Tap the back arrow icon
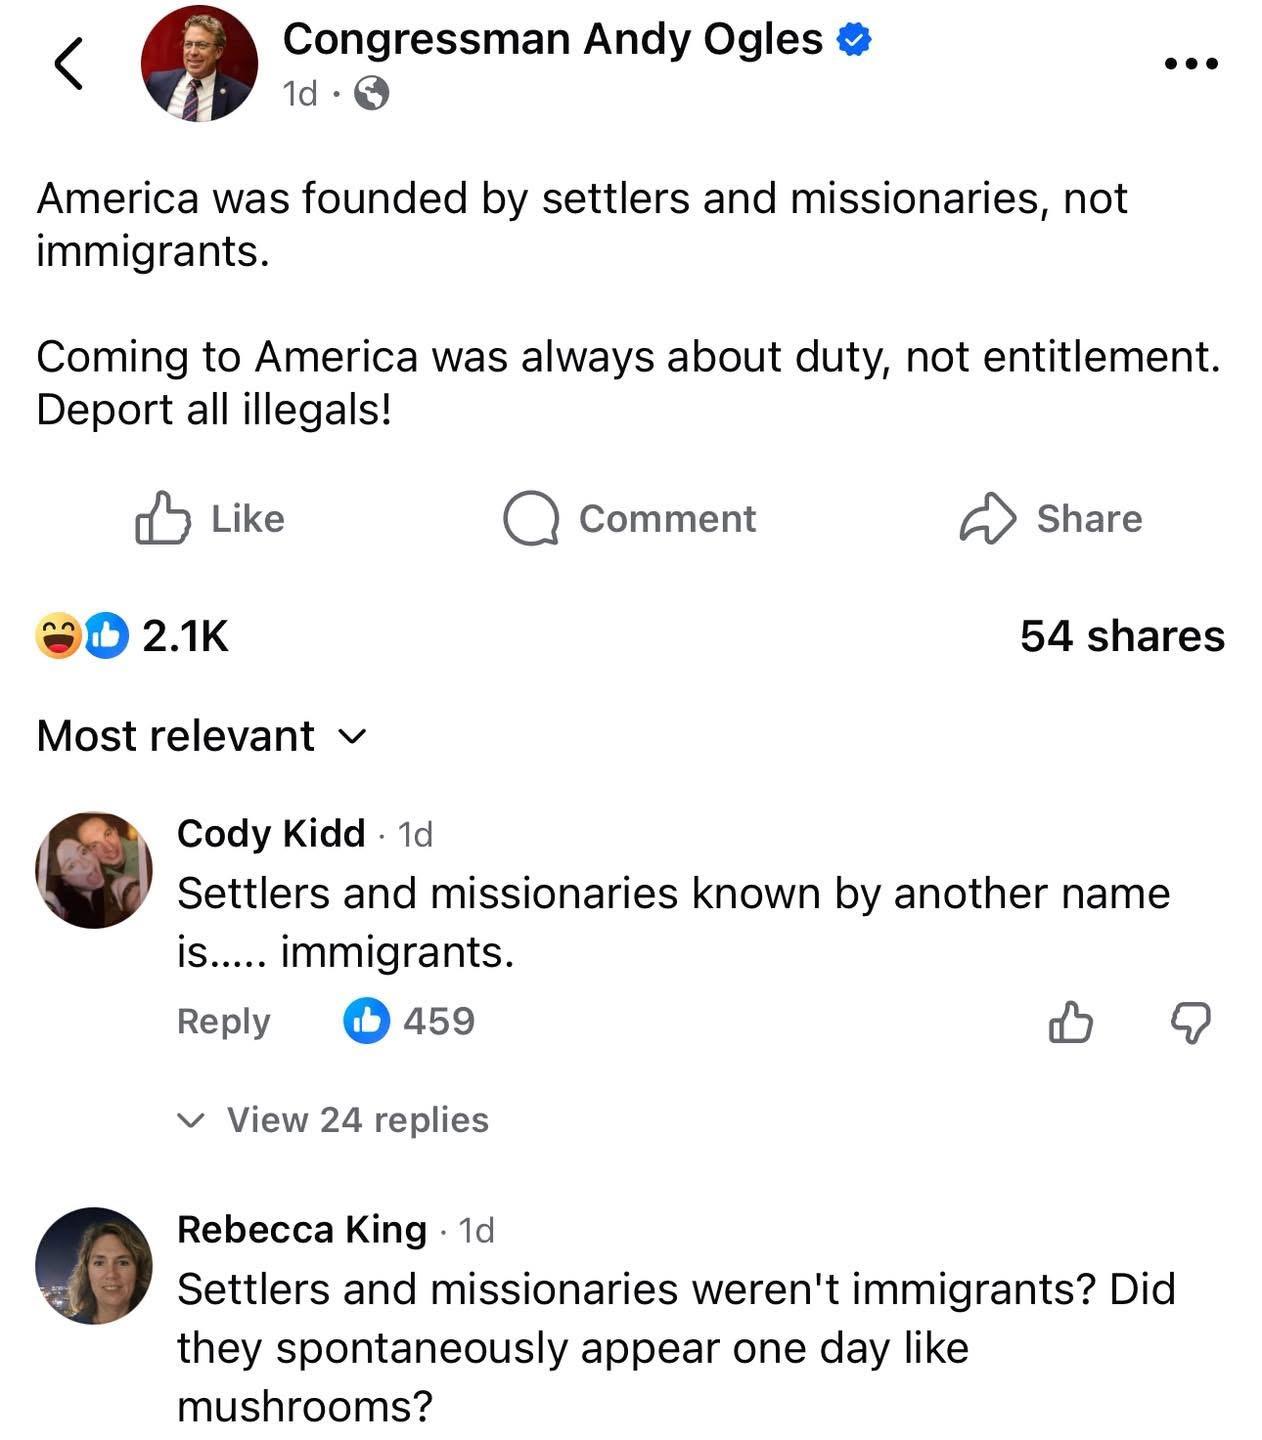 pyautogui.click(x=68, y=64)
